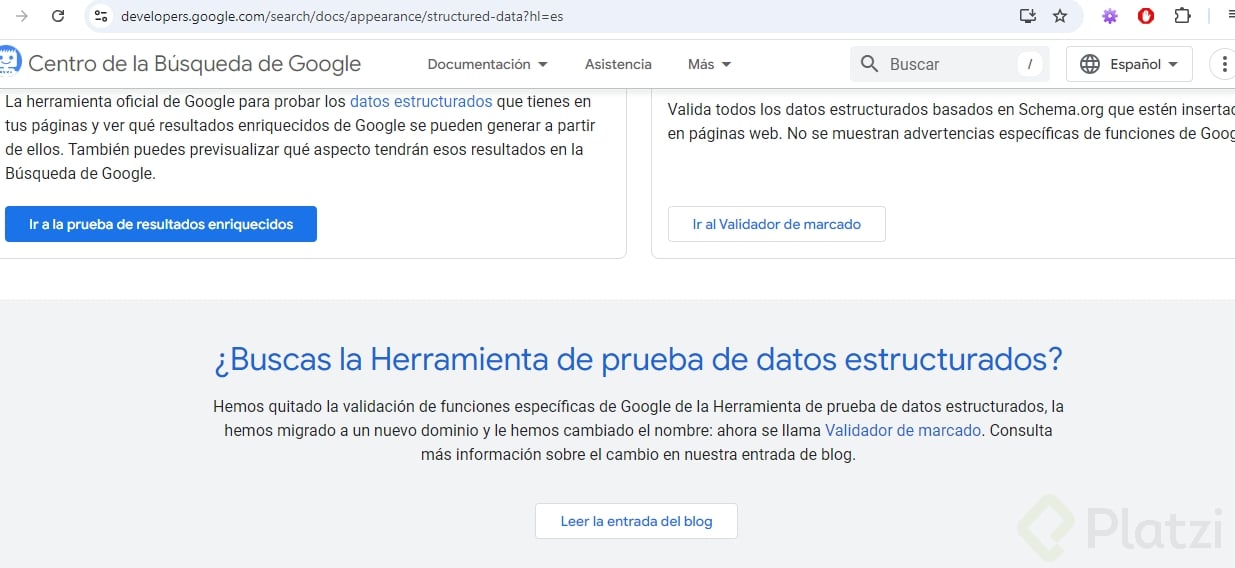Open the Asistencia menu item
Viewport: 1235px width, 568px height.
tap(618, 64)
